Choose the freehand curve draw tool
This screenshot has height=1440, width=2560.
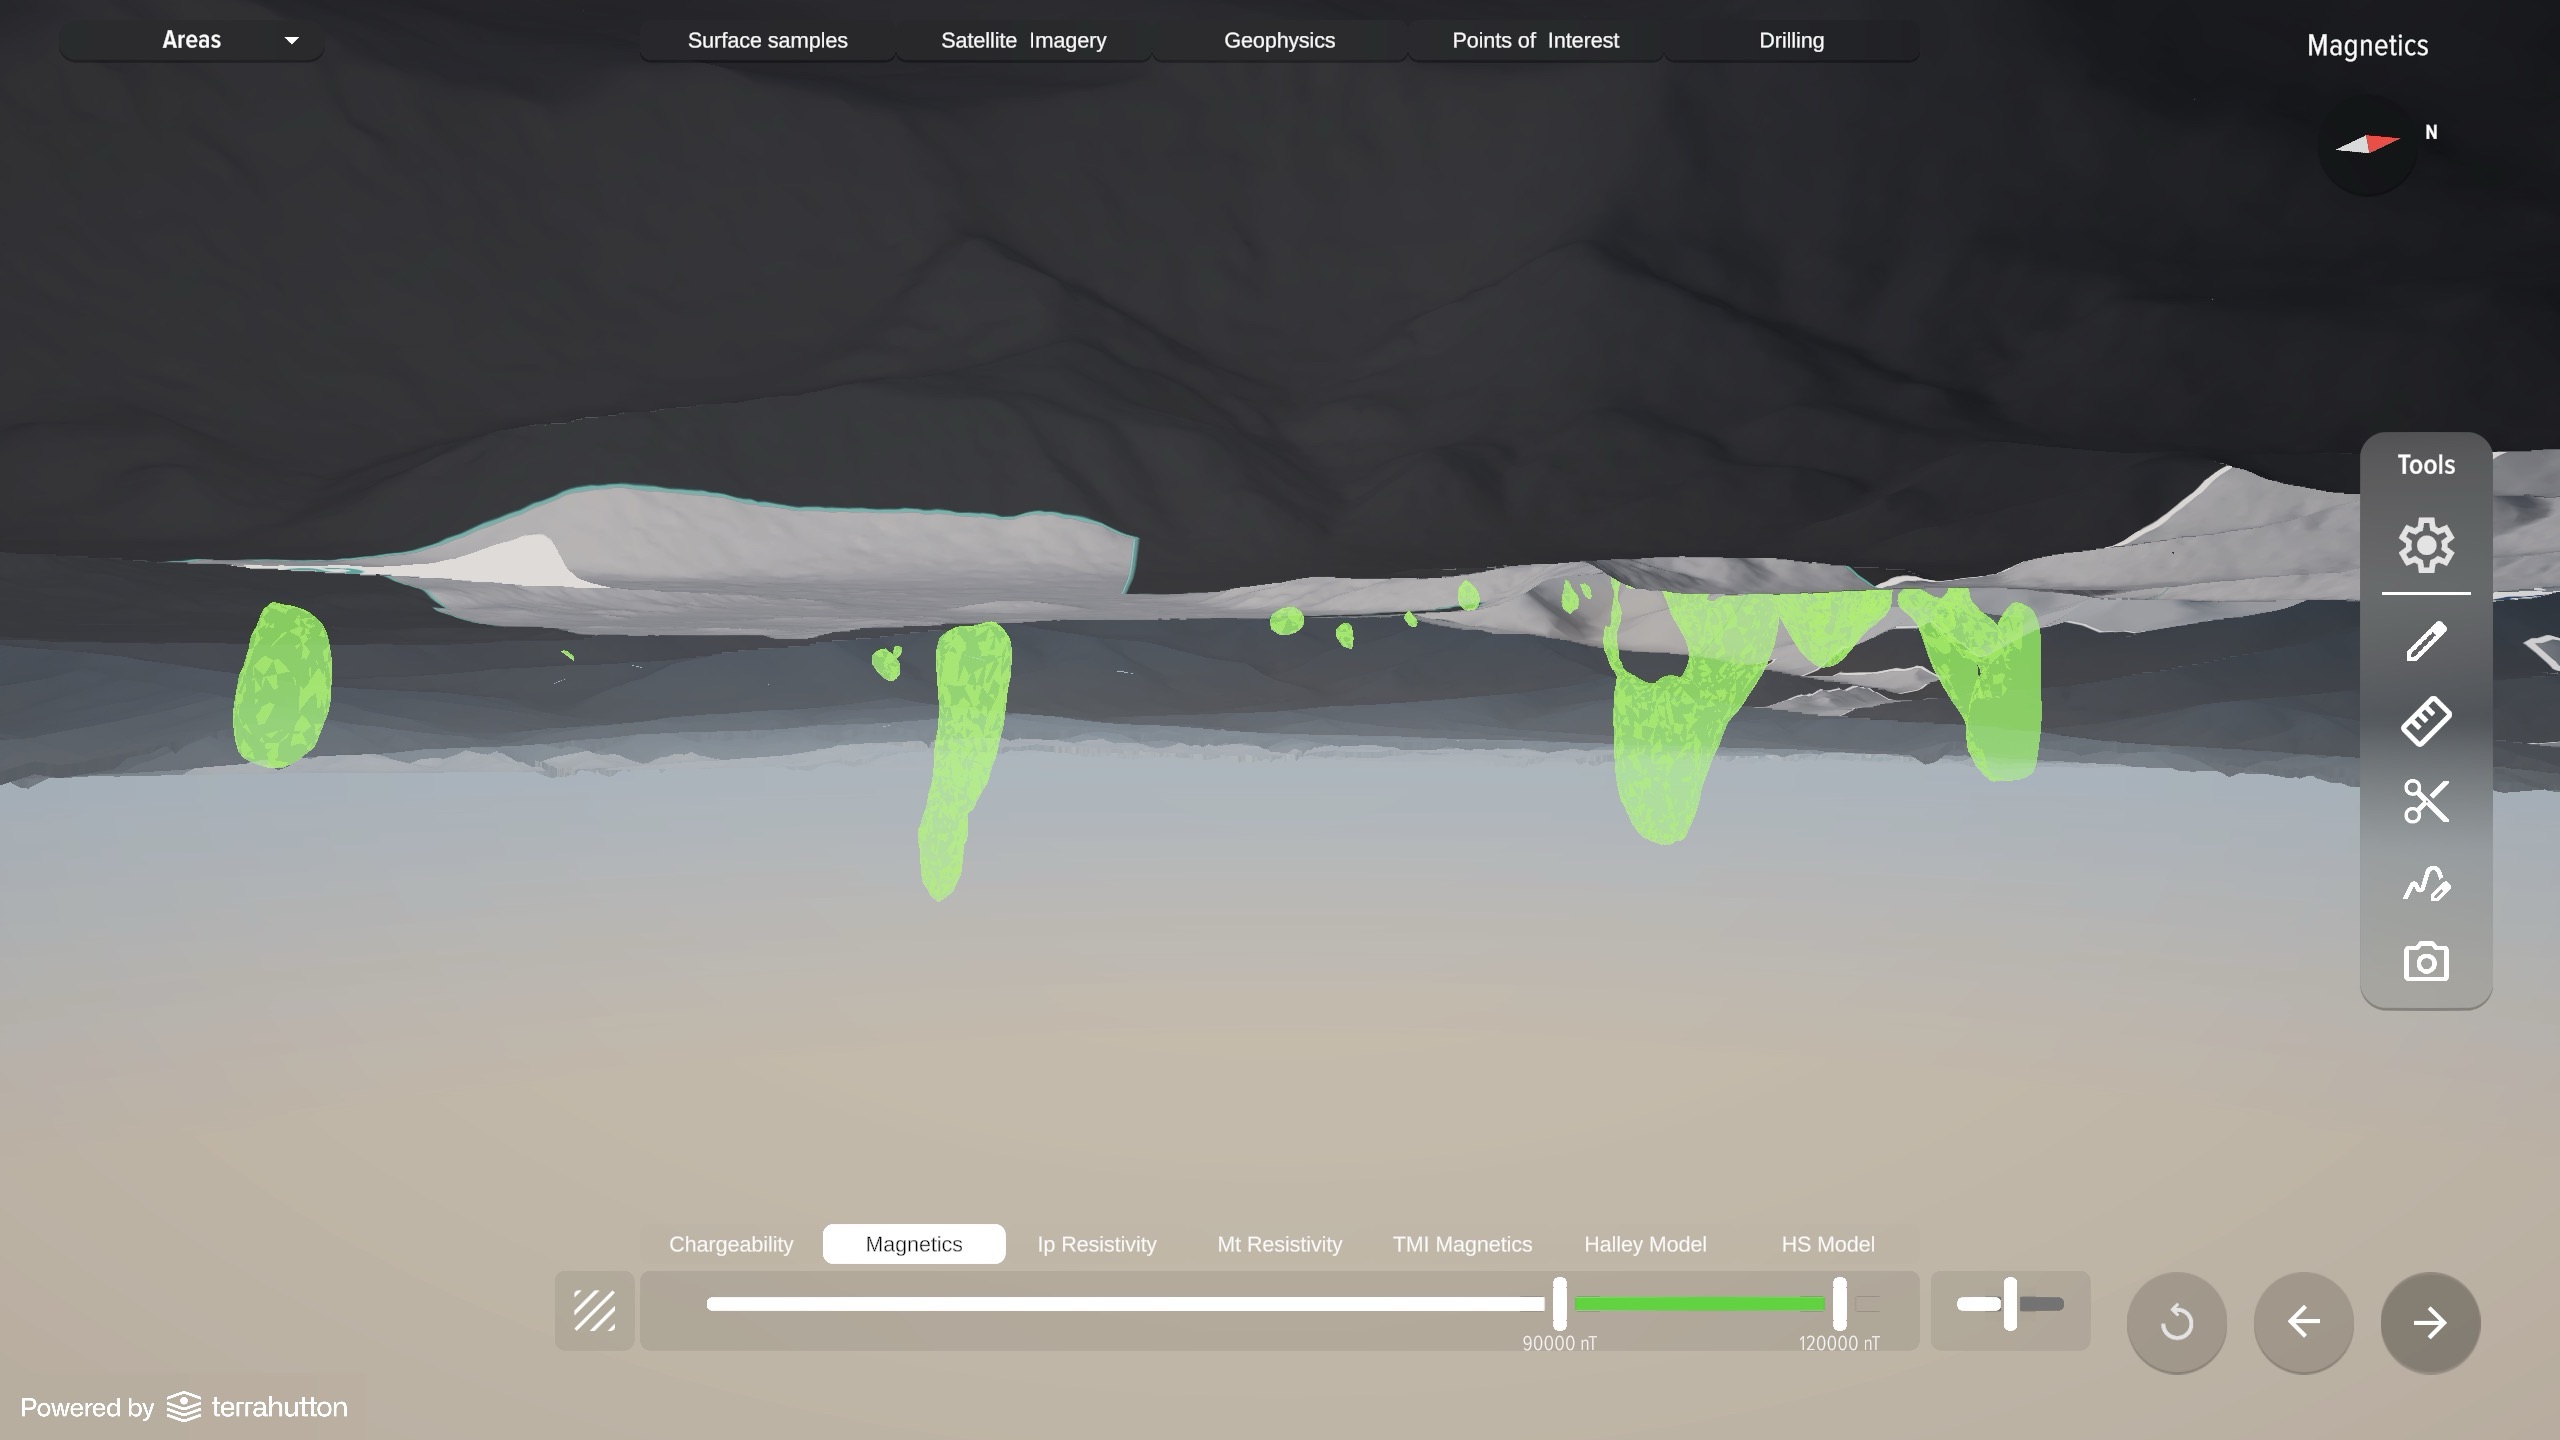coord(2426,883)
